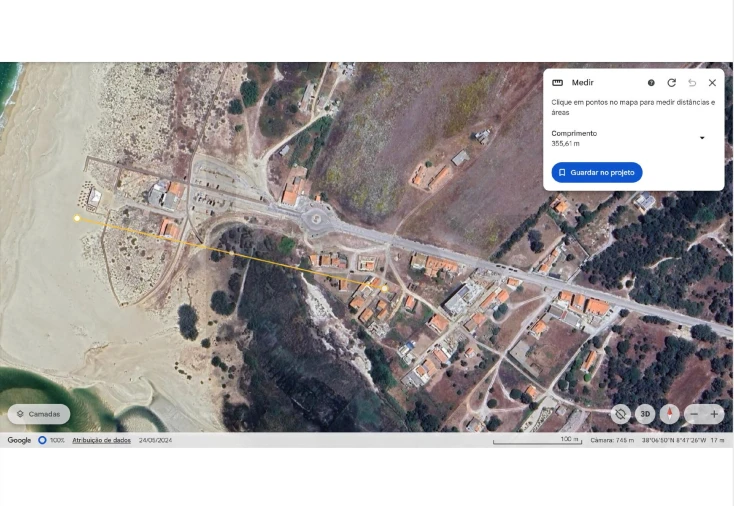Image resolution: width=734 pixels, height=506 pixels.
Task: Select the measurement start point on beach
Action: [77, 218]
